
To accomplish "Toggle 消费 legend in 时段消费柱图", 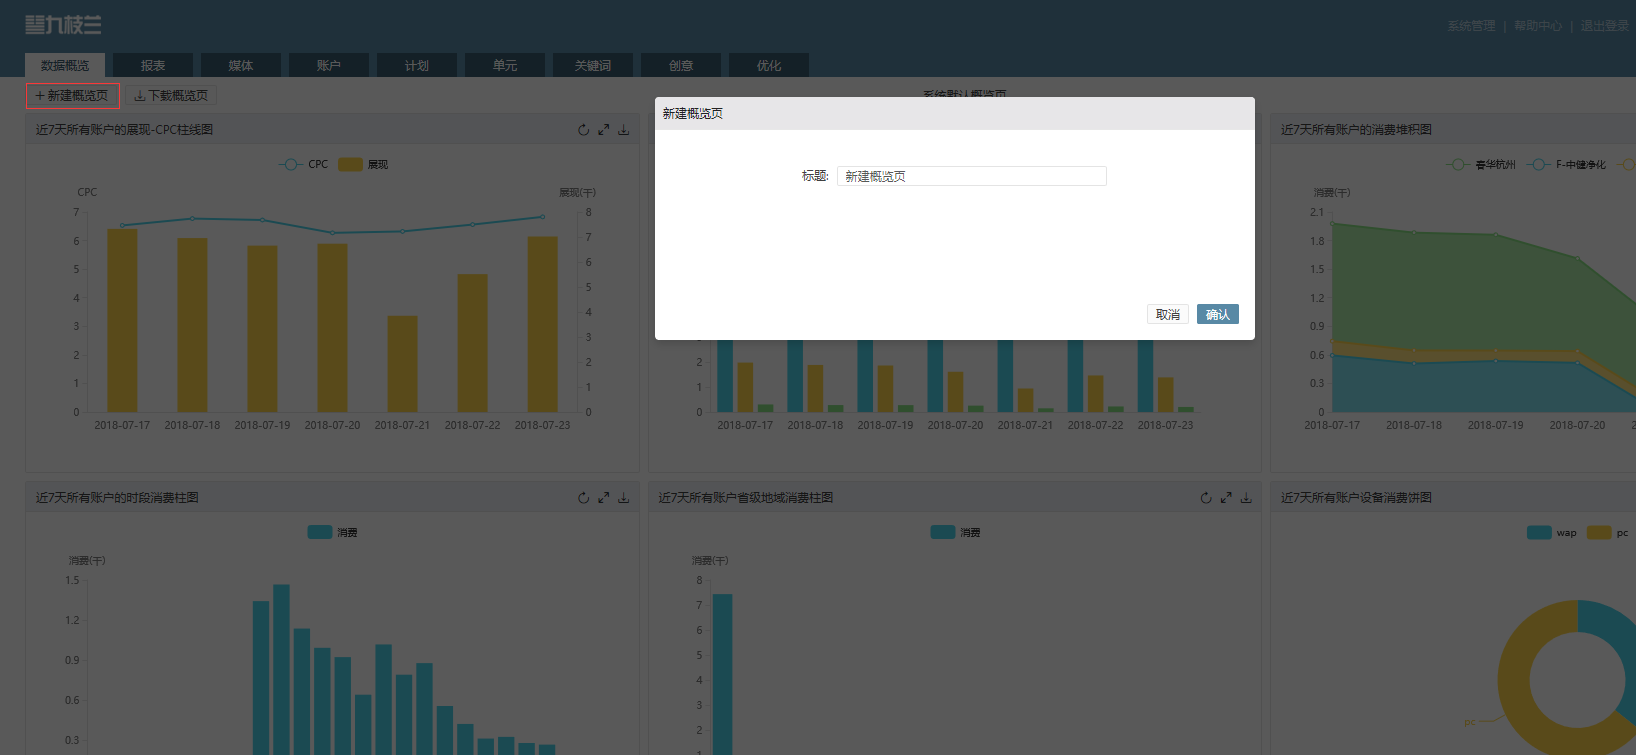I will tap(333, 533).
